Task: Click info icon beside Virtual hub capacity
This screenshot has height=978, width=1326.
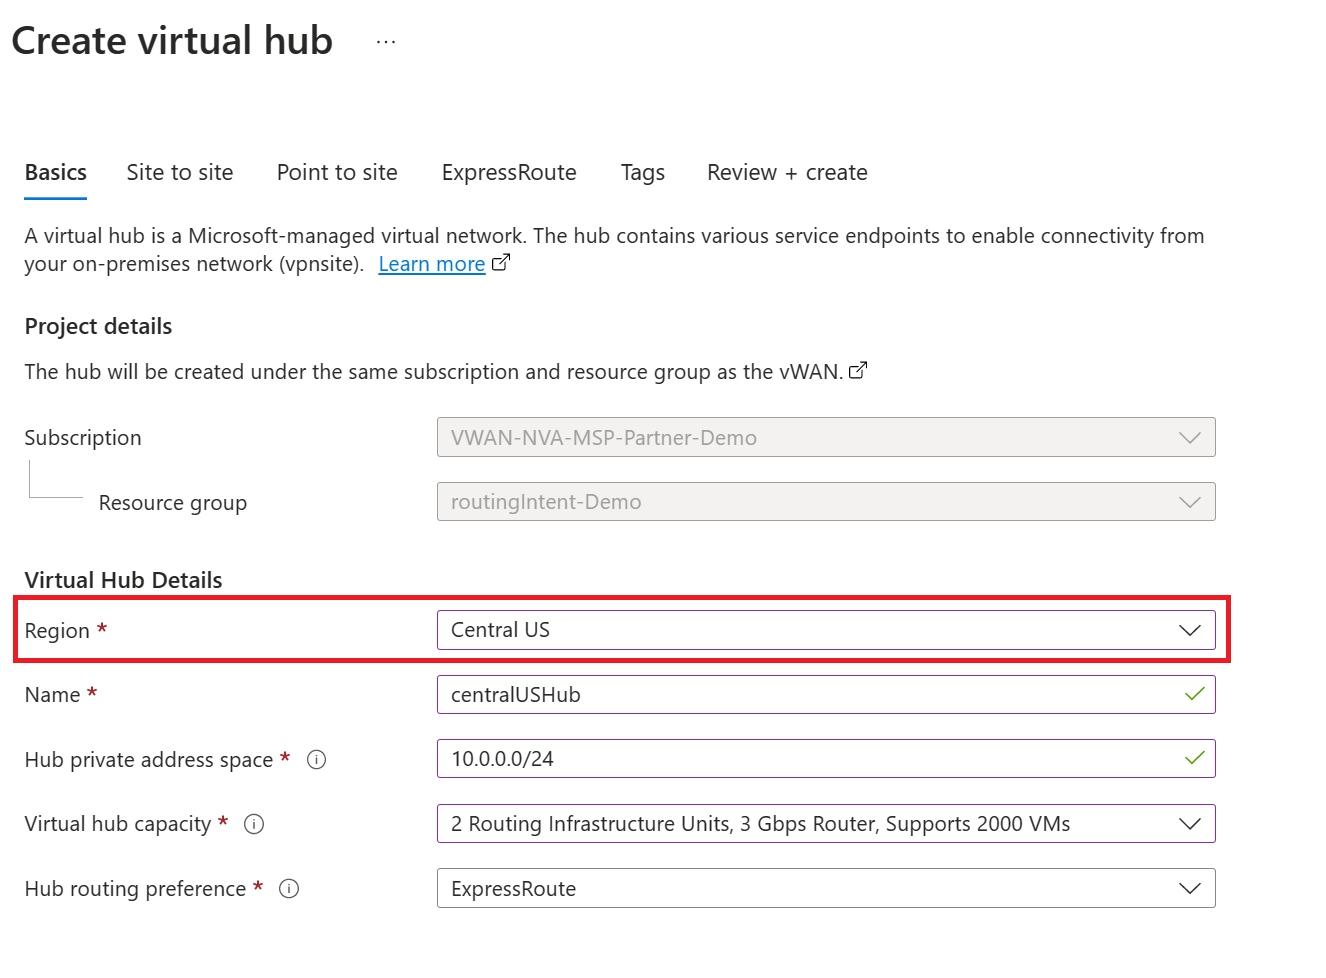Action: [x=254, y=824]
